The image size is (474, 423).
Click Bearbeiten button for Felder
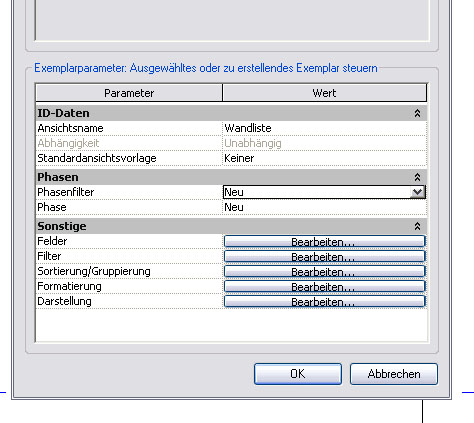click(324, 241)
